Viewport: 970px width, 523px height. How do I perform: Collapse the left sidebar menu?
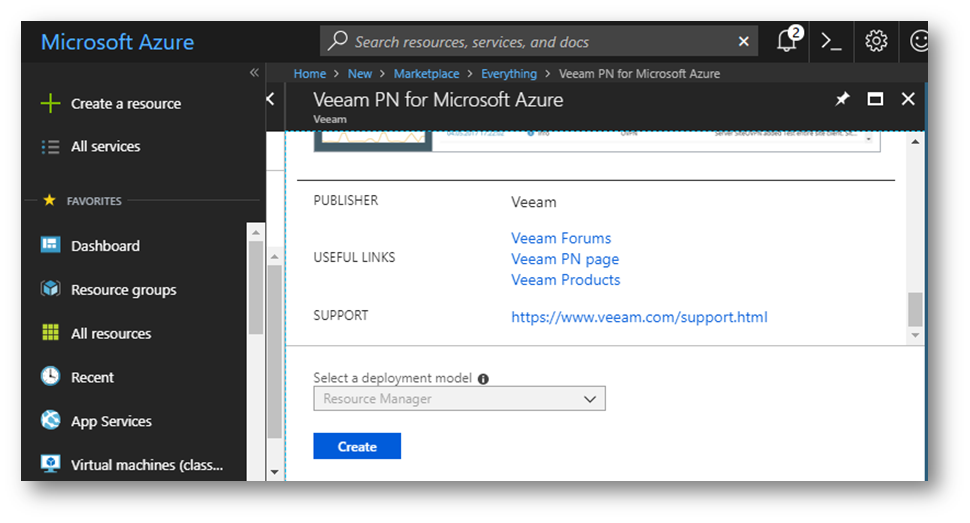click(254, 73)
